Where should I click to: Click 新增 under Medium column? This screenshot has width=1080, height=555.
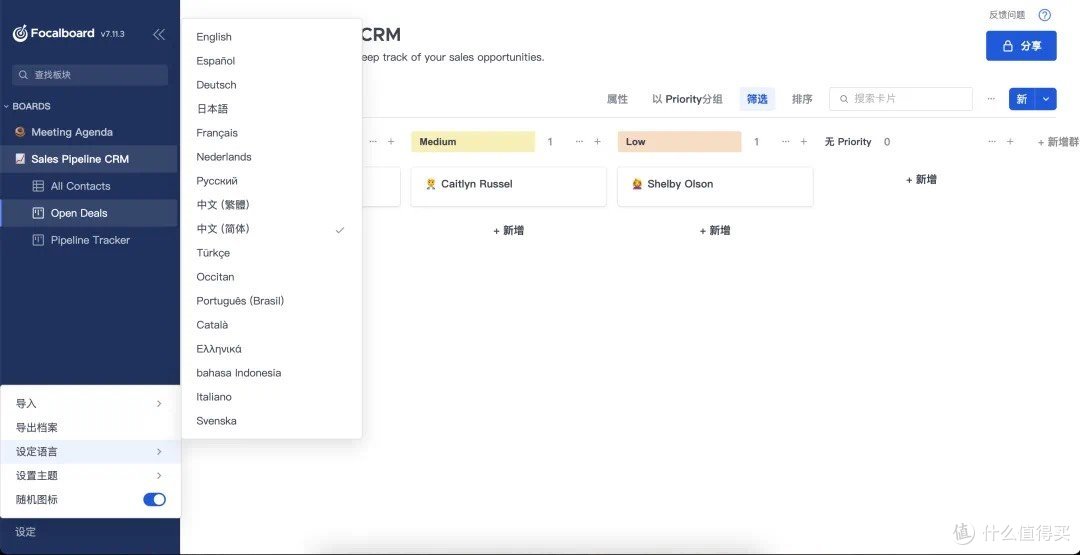click(508, 231)
